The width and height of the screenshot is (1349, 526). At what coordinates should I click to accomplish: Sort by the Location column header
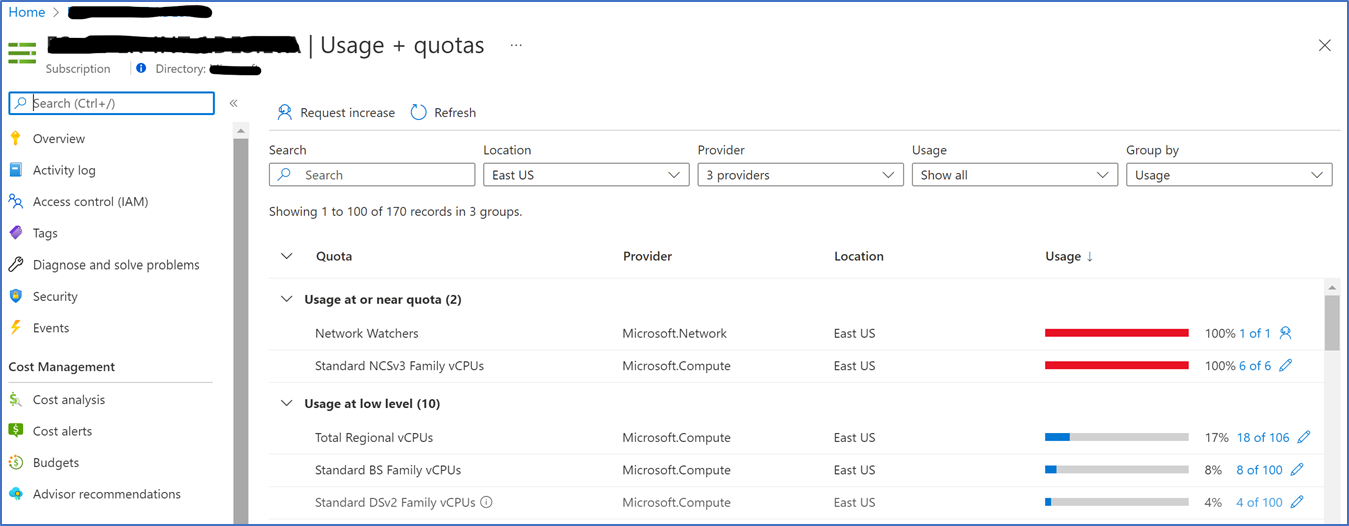click(859, 256)
